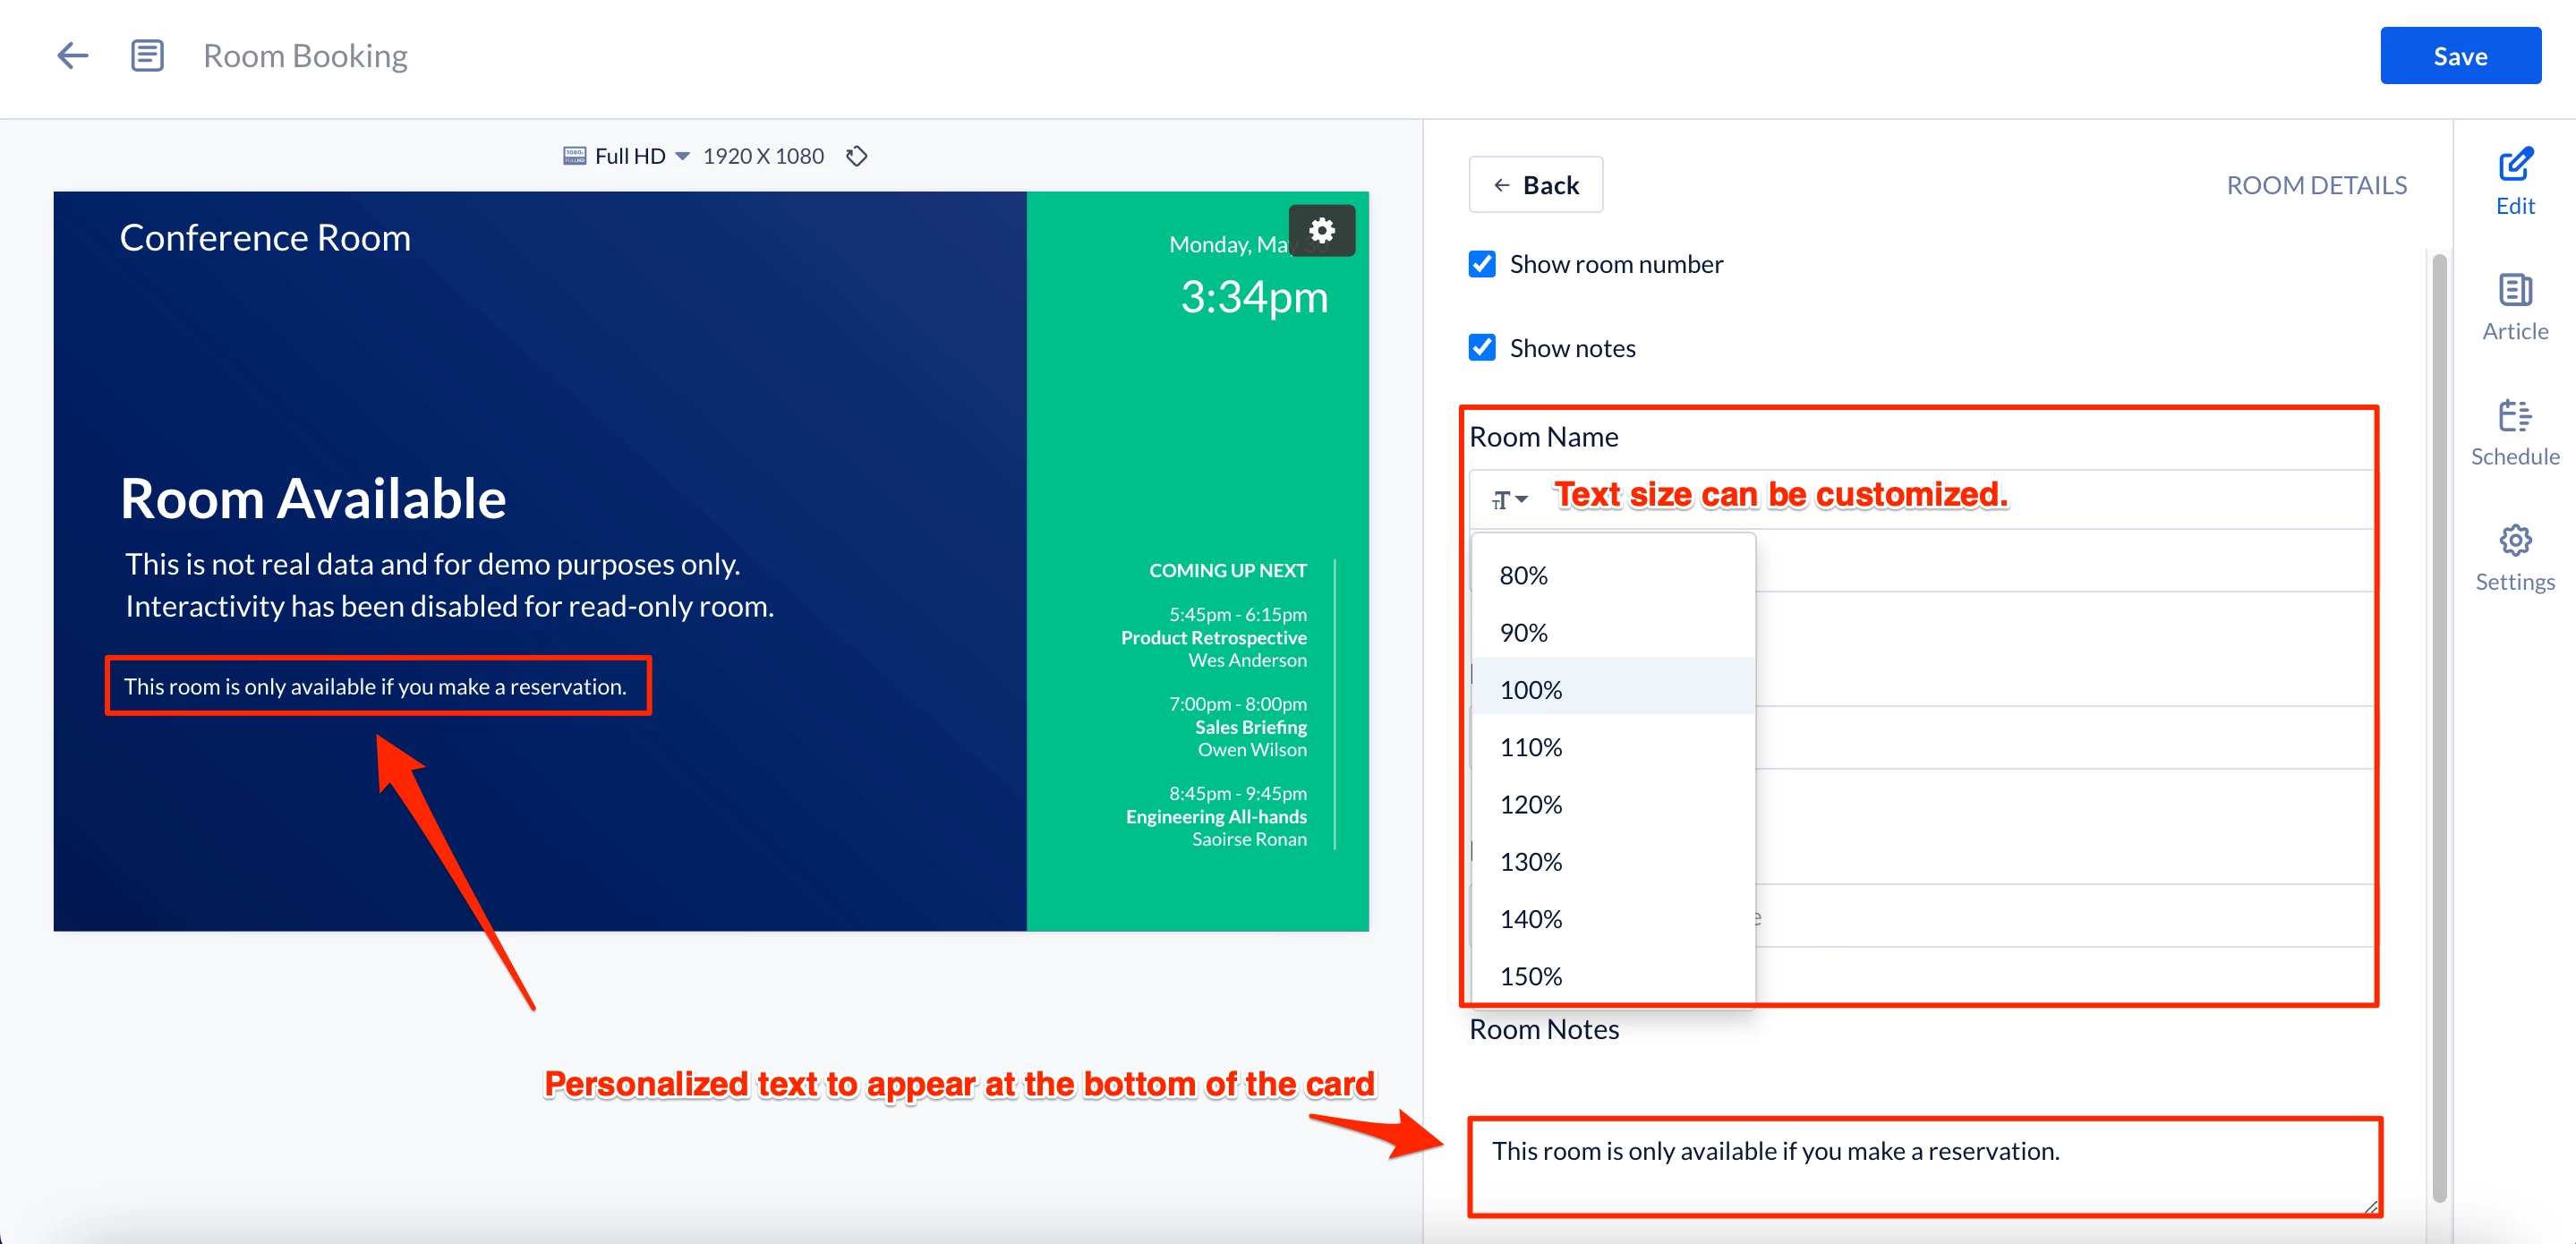This screenshot has height=1244, width=2576.
Task: Open the Schedule panel in the right sidebar
Action: [2515, 433]
